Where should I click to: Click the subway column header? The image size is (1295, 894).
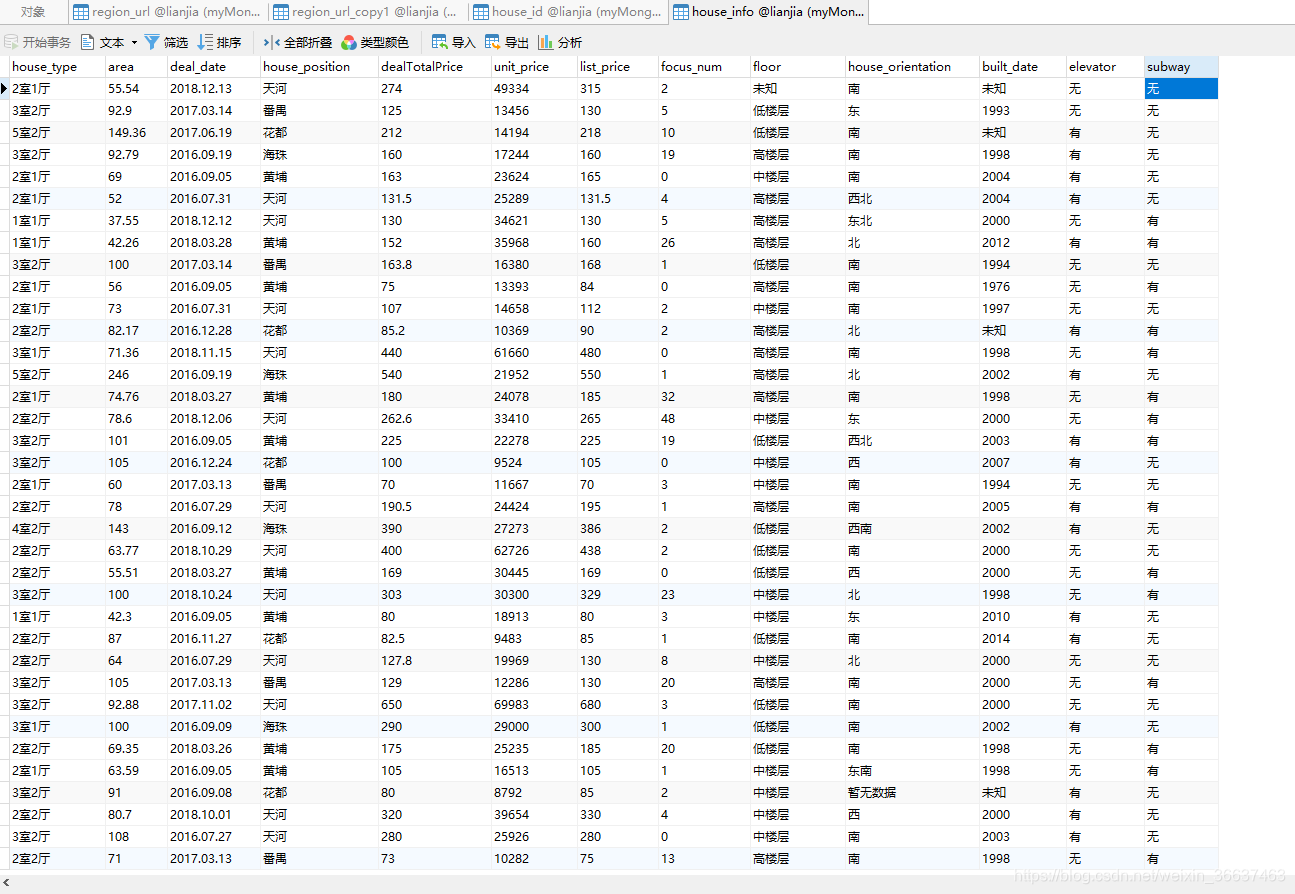click(1181, 67)
